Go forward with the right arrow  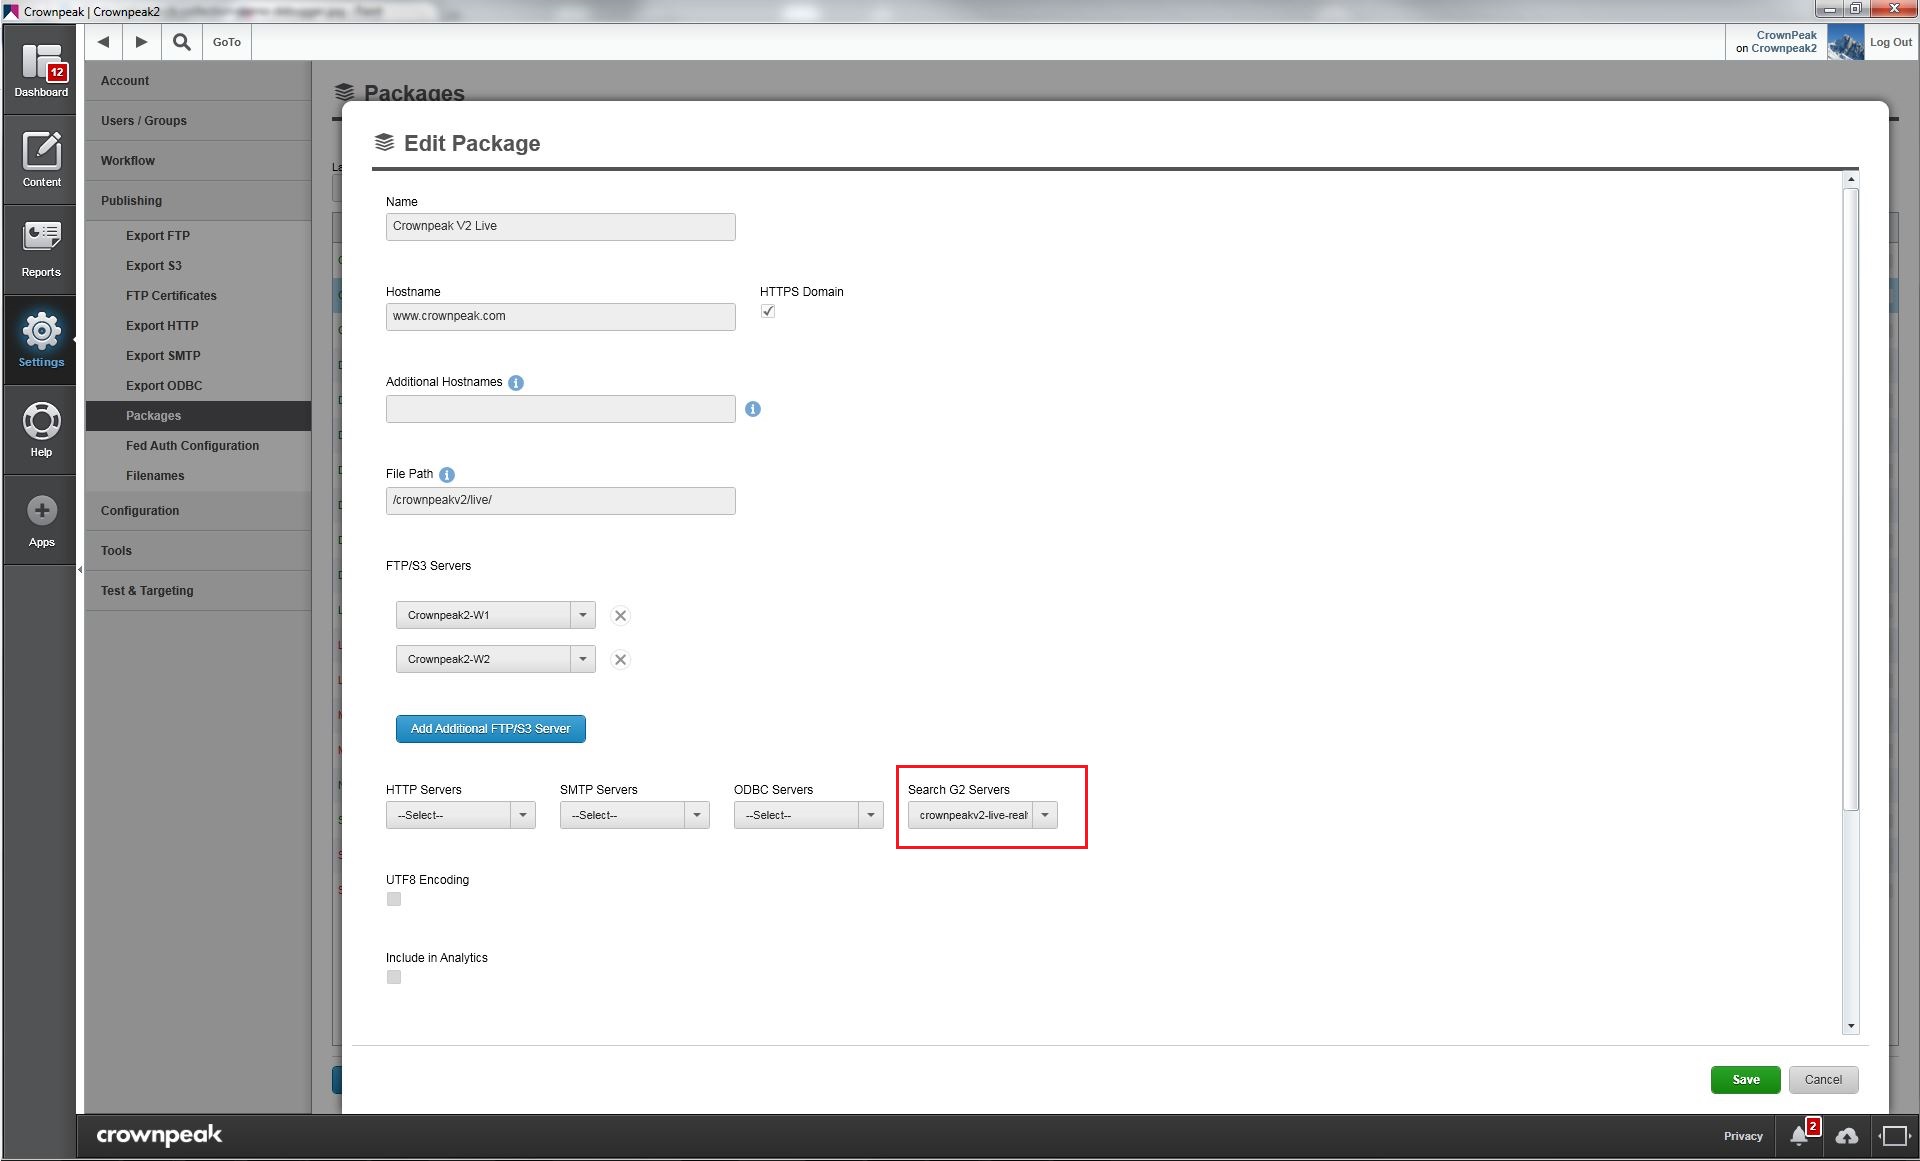pyautogui.click(x=142, y=42)
